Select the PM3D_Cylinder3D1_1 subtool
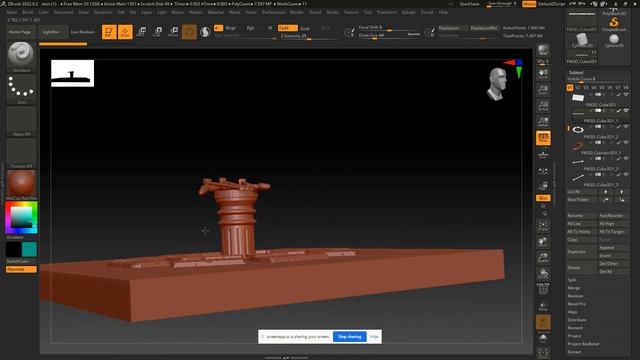This screenshot has height=360, width=640. pyautogui.click(x=599, y=146)
